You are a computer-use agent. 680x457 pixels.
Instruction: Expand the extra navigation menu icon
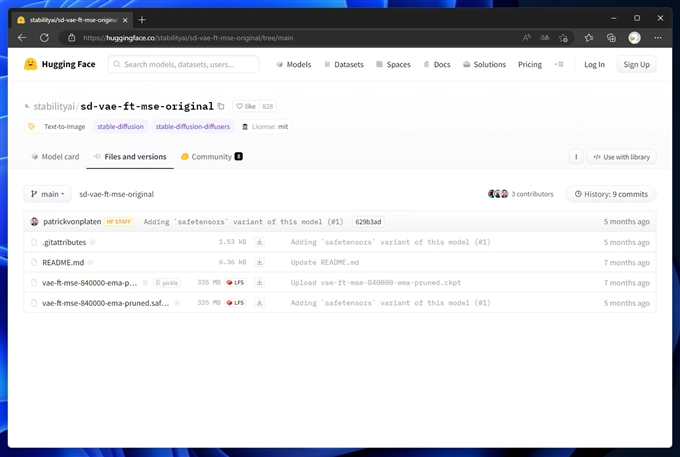559,64
